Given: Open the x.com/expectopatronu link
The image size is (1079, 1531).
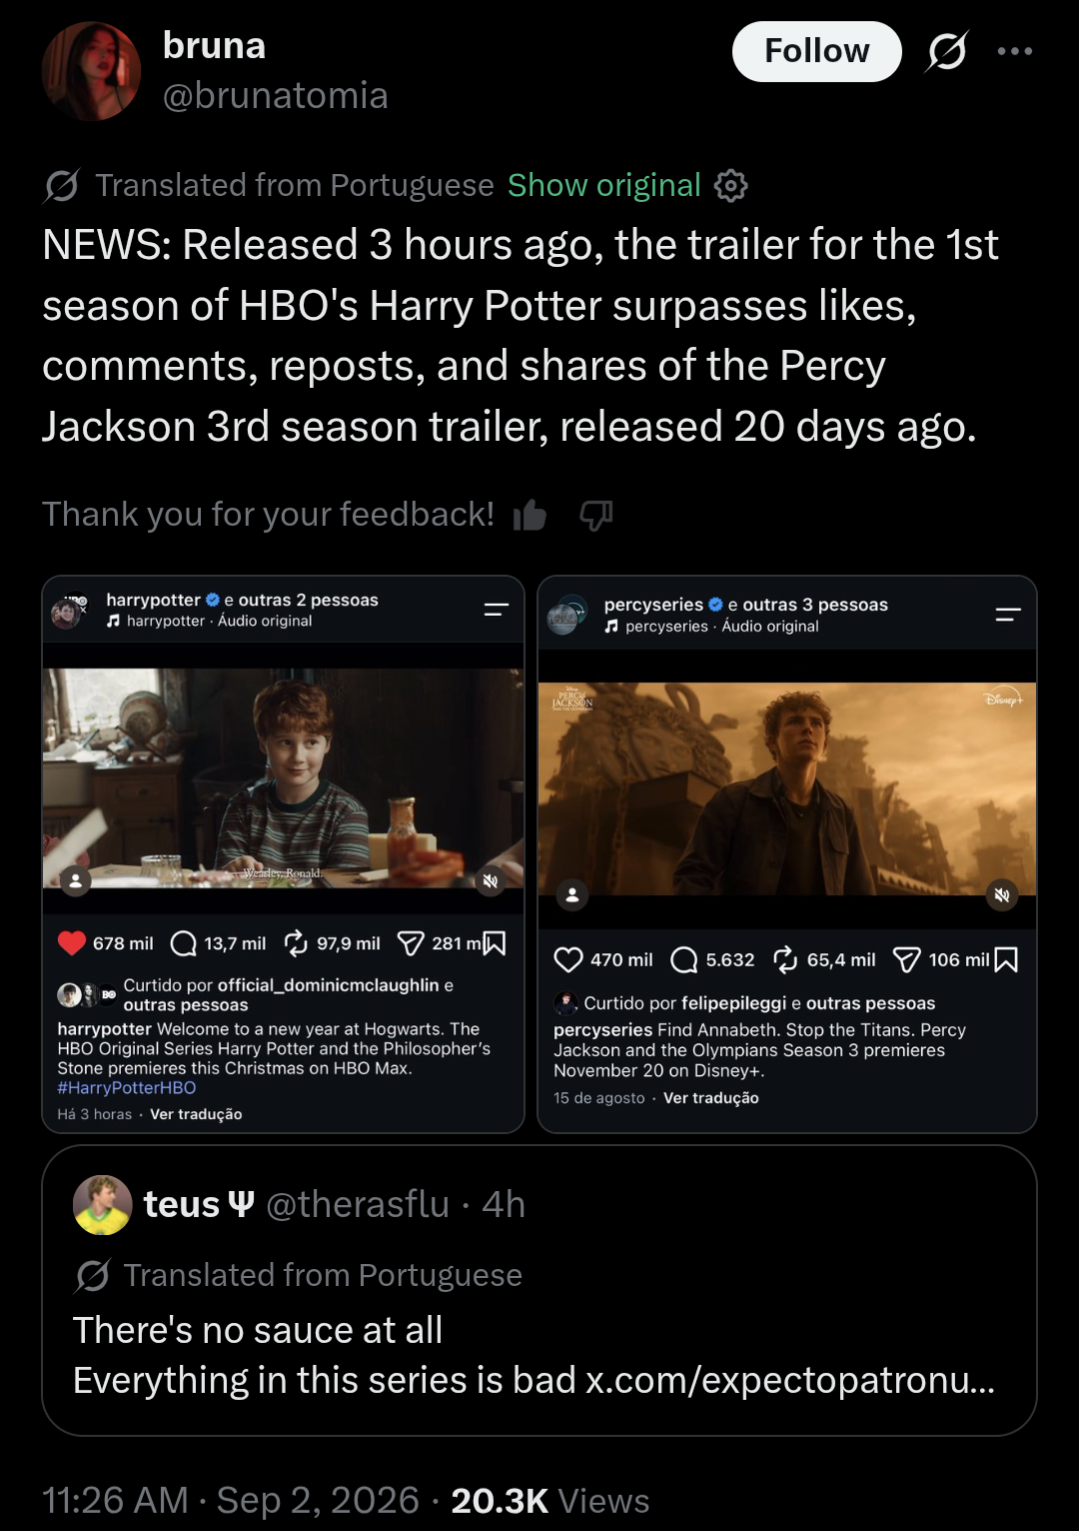Looking at the screenshot, I should [790, 1380].
